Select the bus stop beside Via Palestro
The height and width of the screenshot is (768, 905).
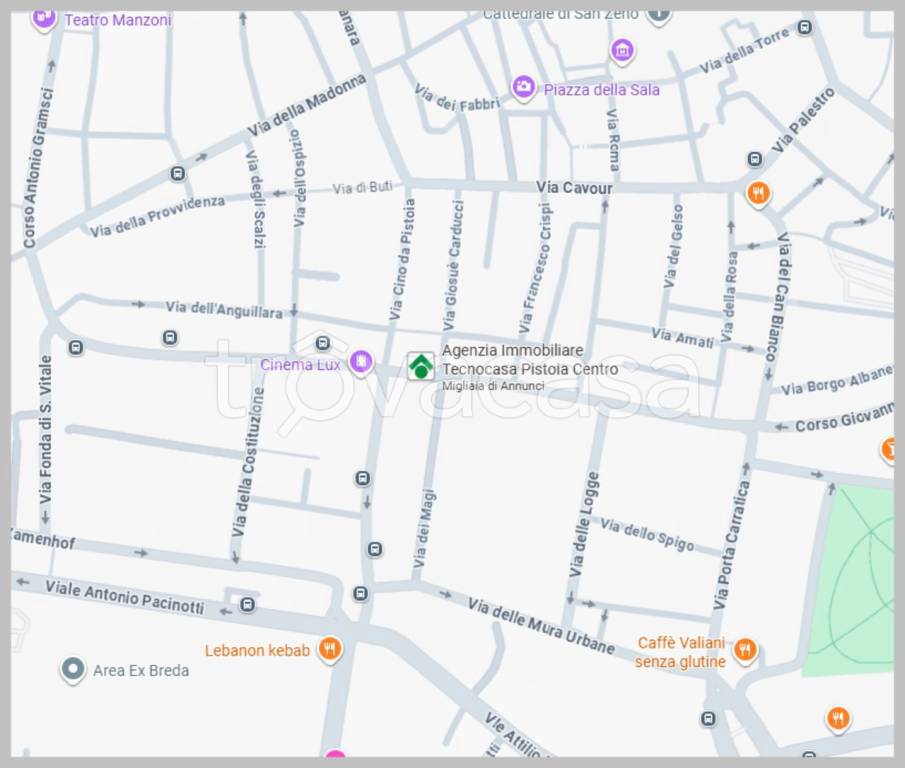pyautogui.click(x=754, y=159)
